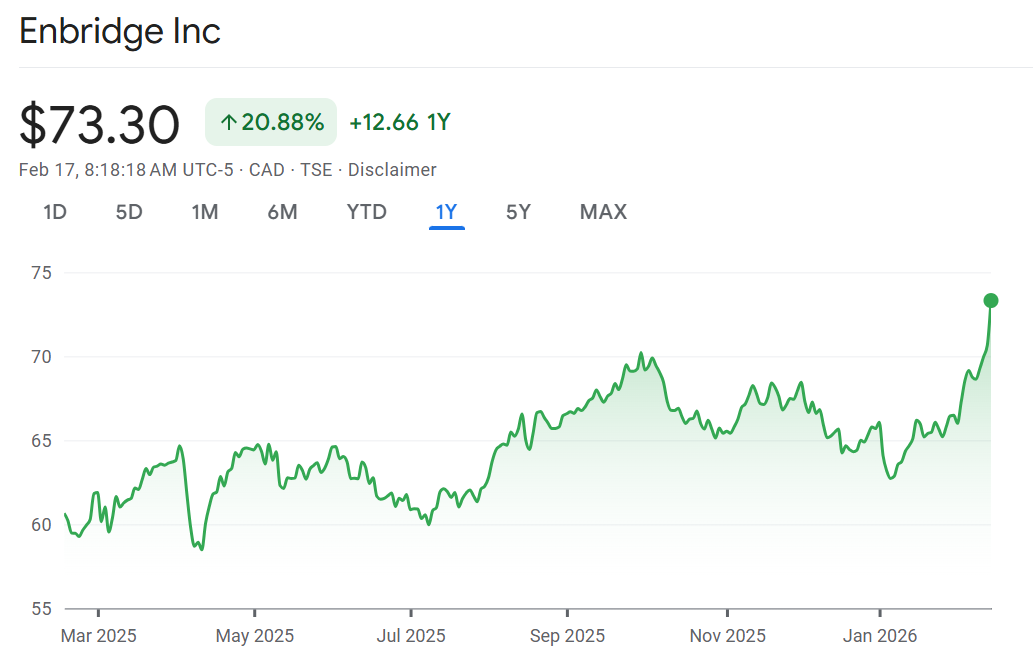Click the active 1Y tab
The height and width of the screenshot is (664, 1033).
coord(446,212)
